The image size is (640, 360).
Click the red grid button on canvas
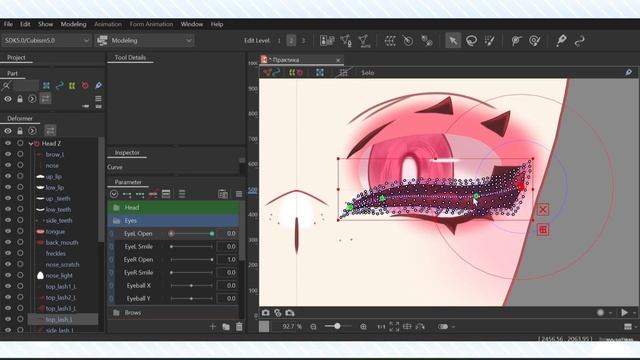543,230
